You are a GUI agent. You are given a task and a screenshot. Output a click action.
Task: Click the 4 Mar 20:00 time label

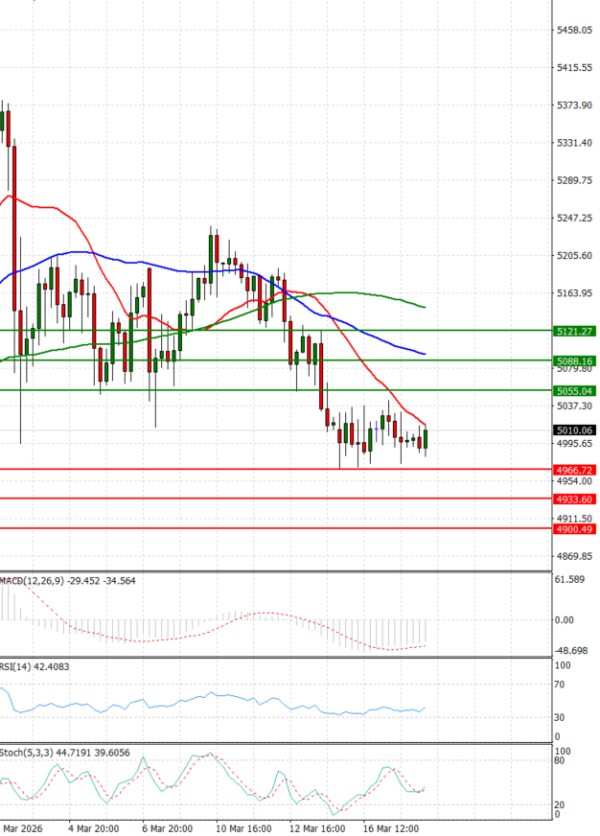pos(94,829)
